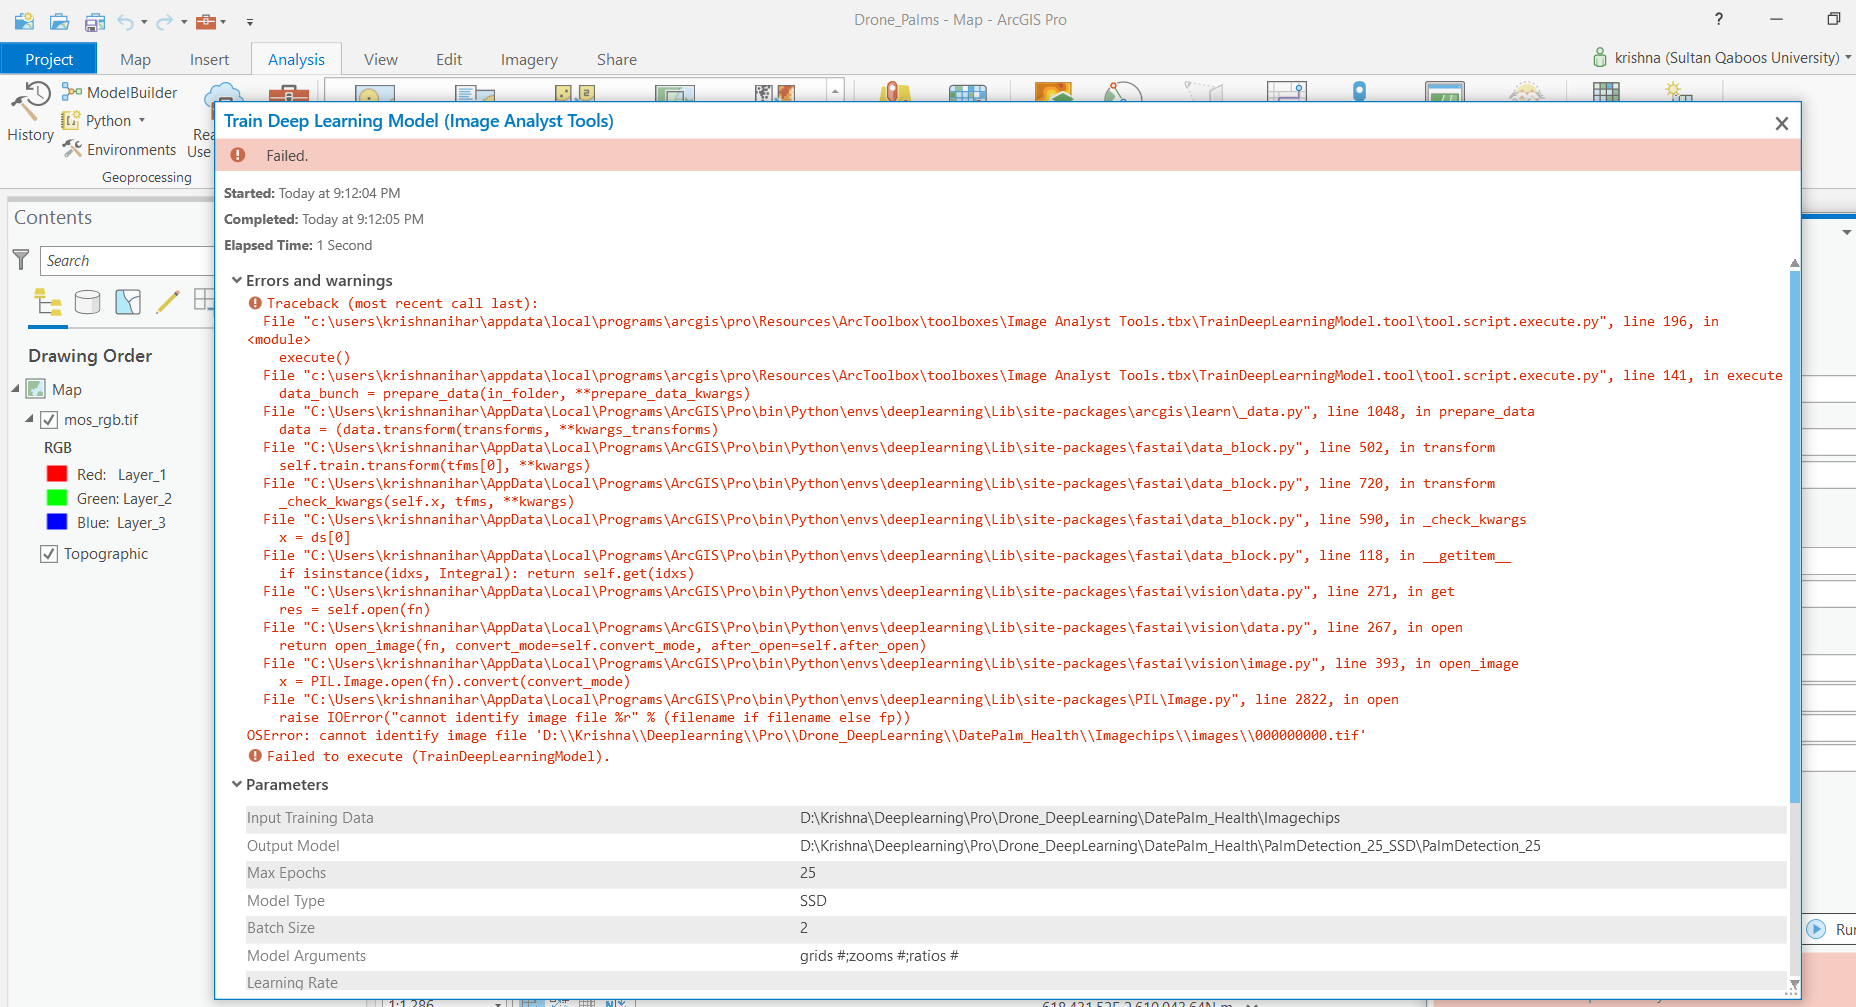Click the Map icon in Contents tree
The height and width of the screenshot is (1007, 1856).
(36, 389)
